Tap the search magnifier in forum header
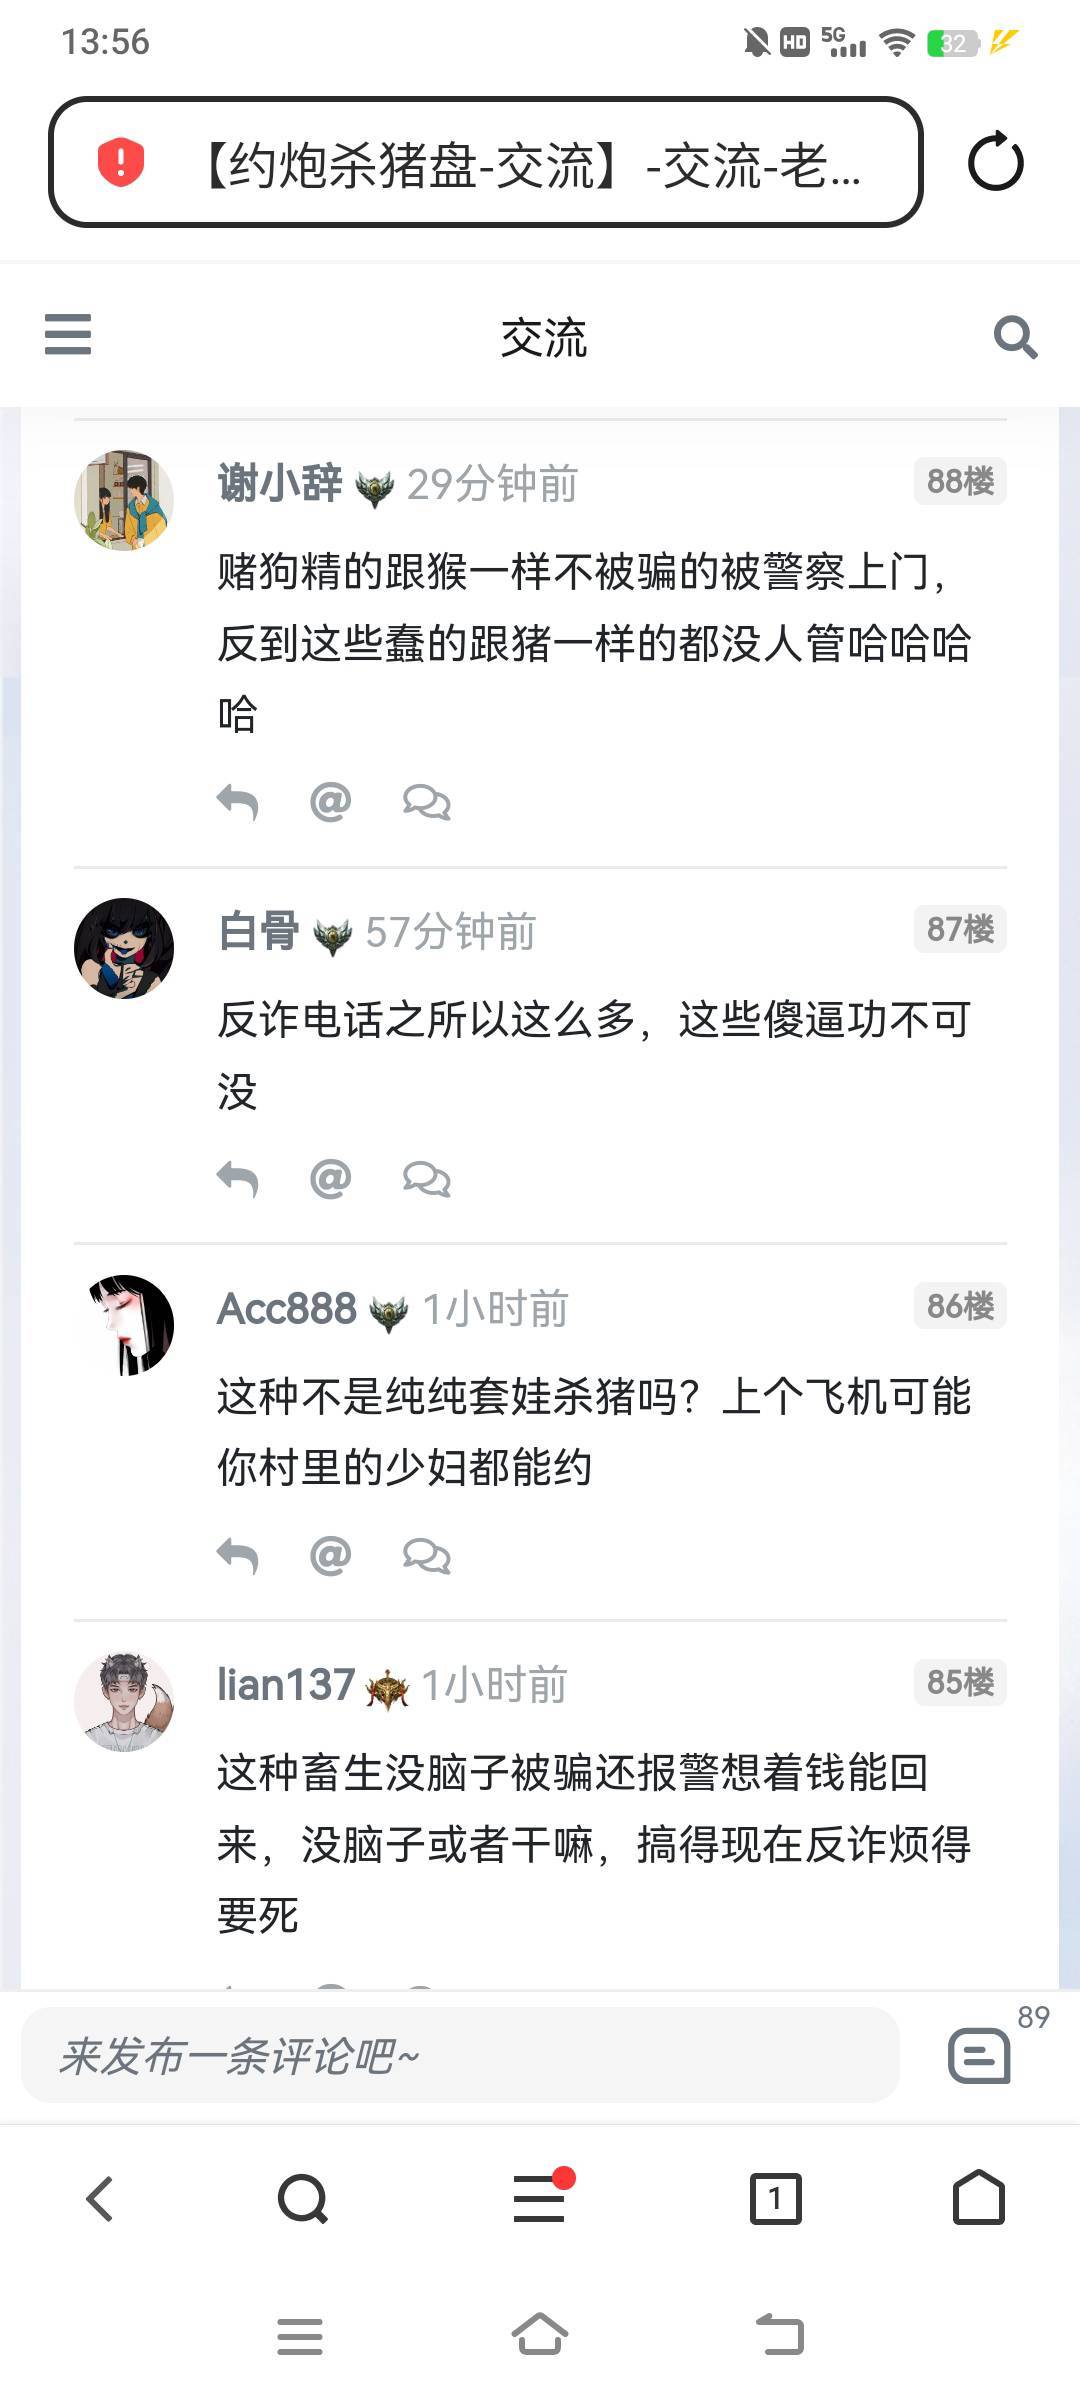 (x=1015, y=337)
